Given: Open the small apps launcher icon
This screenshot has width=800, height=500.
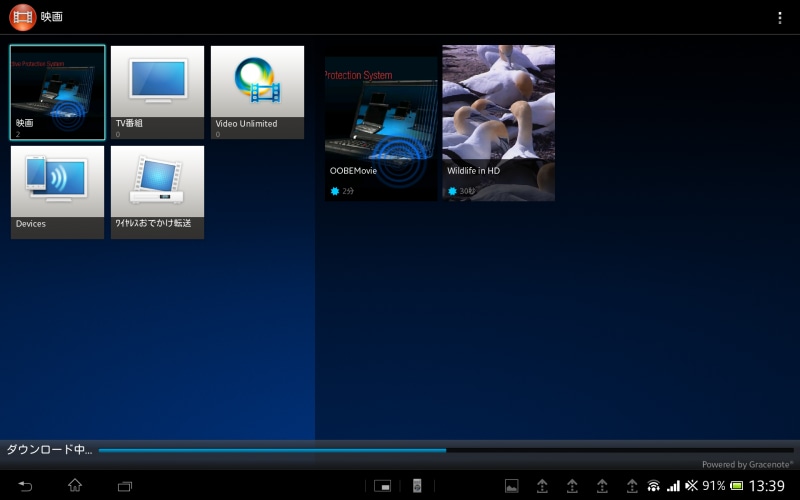Looking at the screenshot, I should pos(382,486).
